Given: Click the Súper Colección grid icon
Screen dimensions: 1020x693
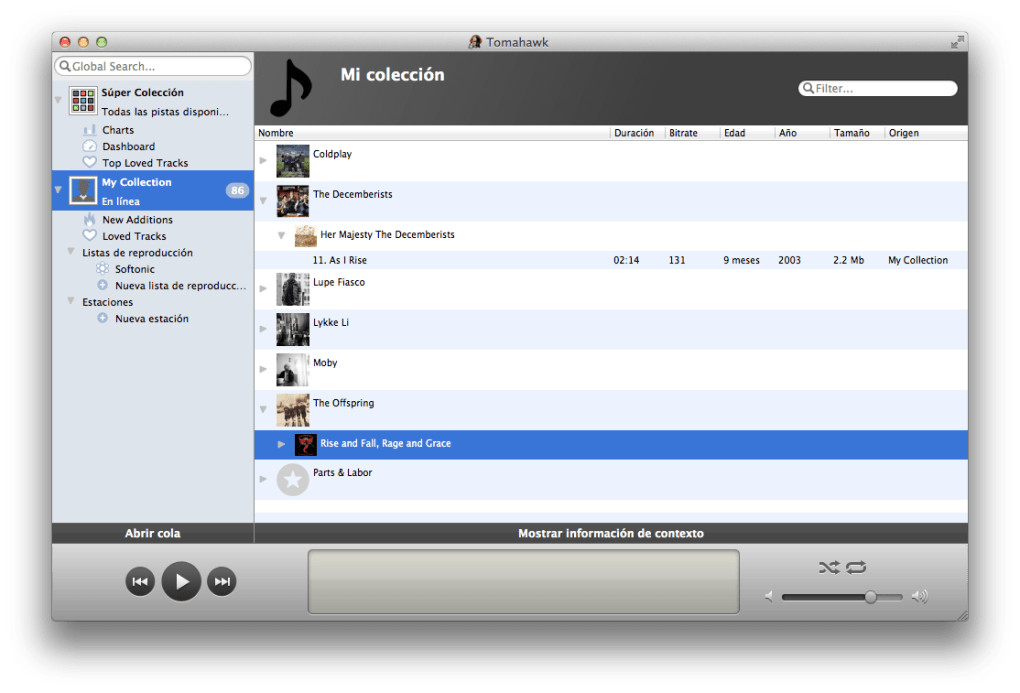Looking at the screenshot, I should (x=83, y=100).
